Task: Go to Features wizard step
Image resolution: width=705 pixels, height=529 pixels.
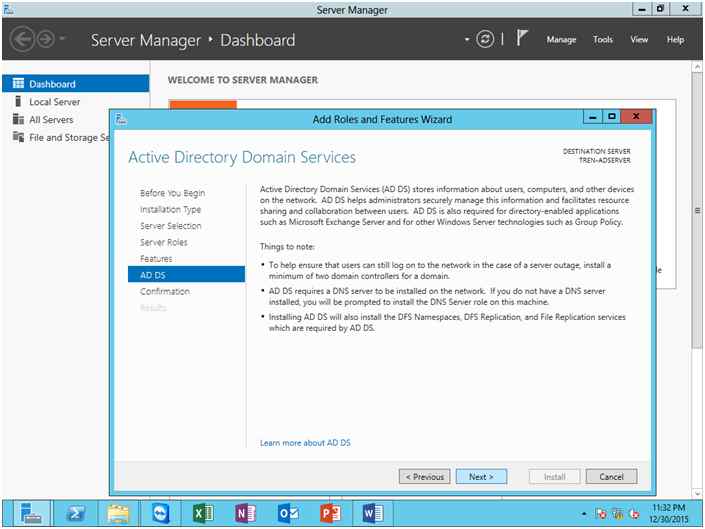Action: click(156, 258)
